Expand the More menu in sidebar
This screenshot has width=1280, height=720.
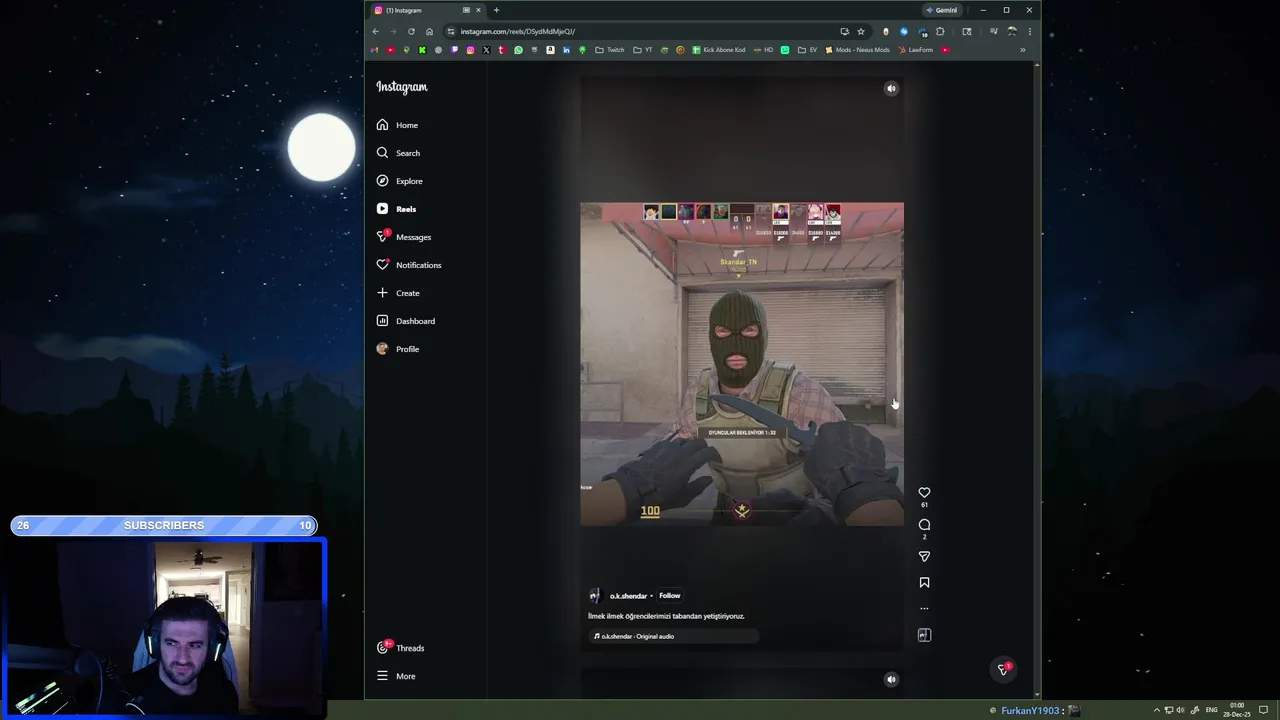click(x=396, y=676)
